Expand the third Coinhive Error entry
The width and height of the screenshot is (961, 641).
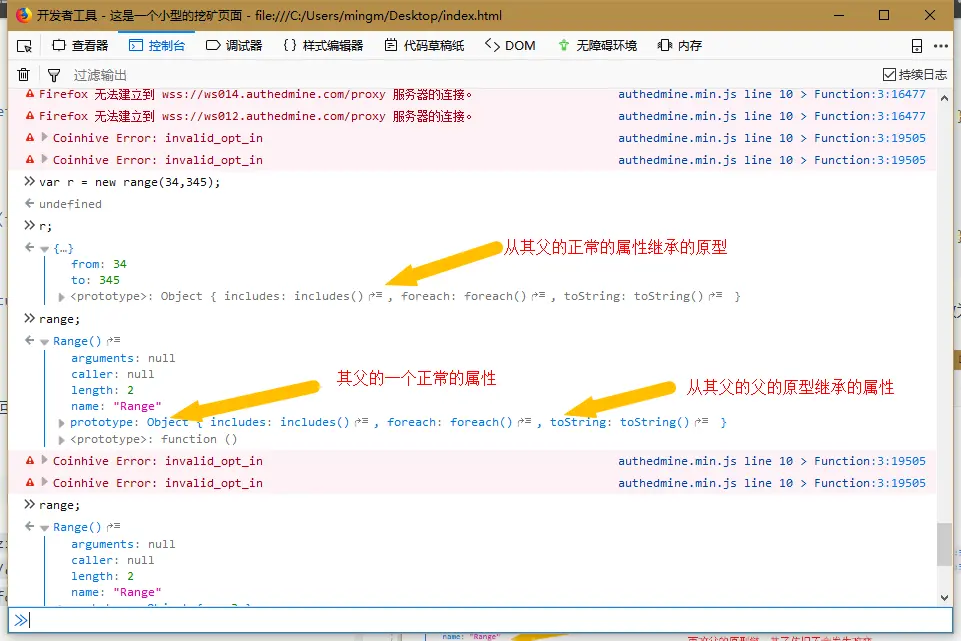coord(44,460)
